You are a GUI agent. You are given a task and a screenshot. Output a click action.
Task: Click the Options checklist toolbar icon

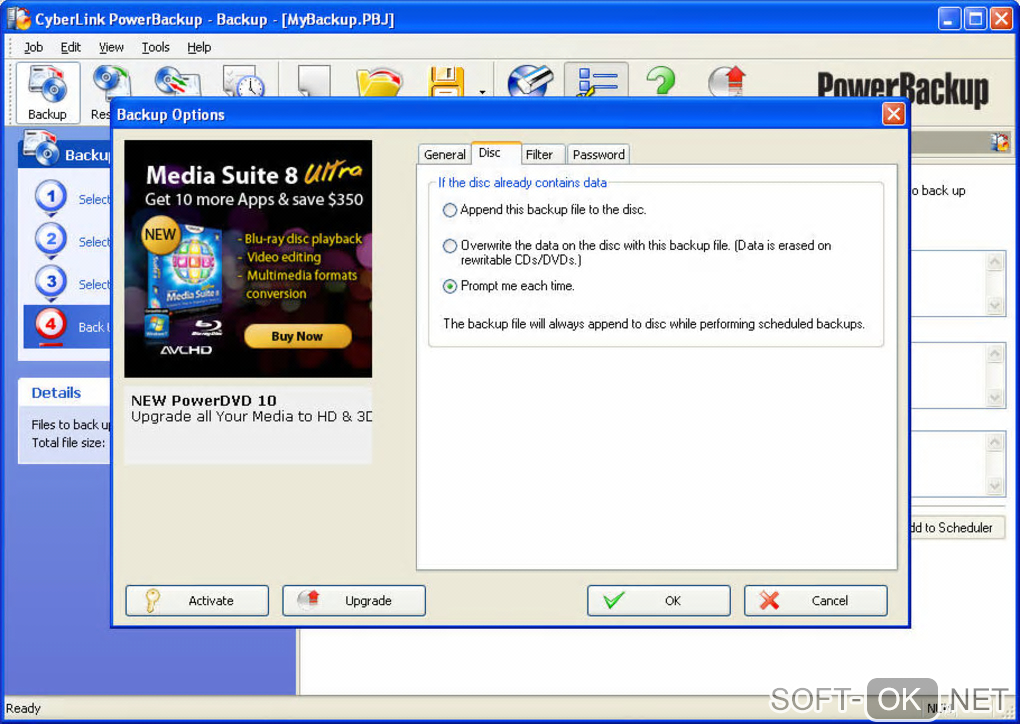(597, 81)
